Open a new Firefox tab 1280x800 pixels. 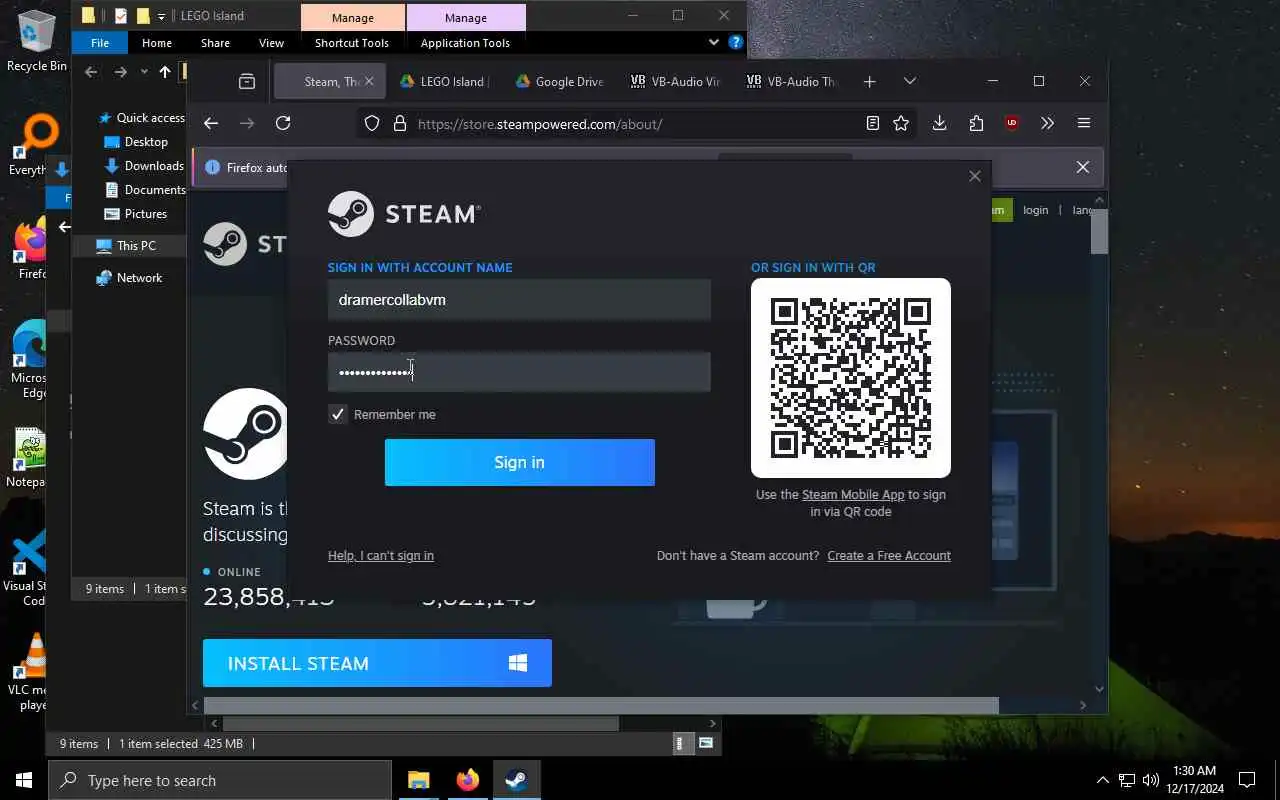pos(869,81)
